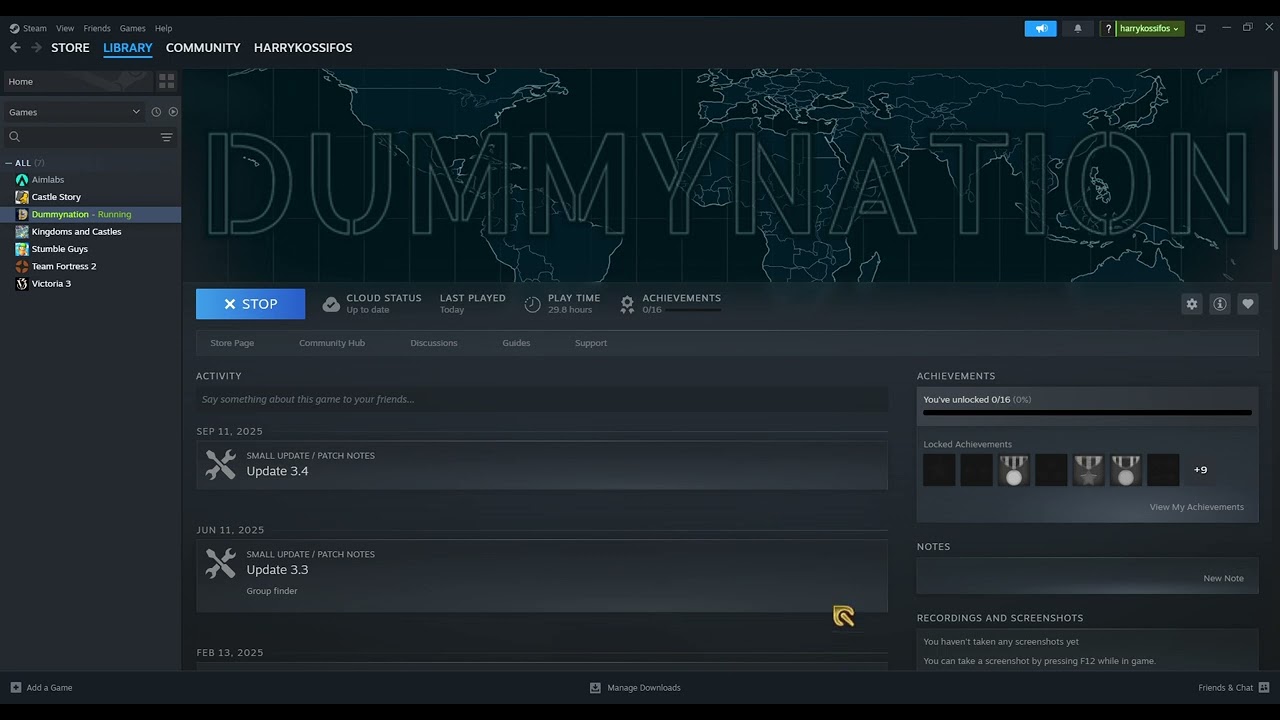1280x720 pixels.
Task: Click the Aimlabs game icon
Action: point(22,180)
